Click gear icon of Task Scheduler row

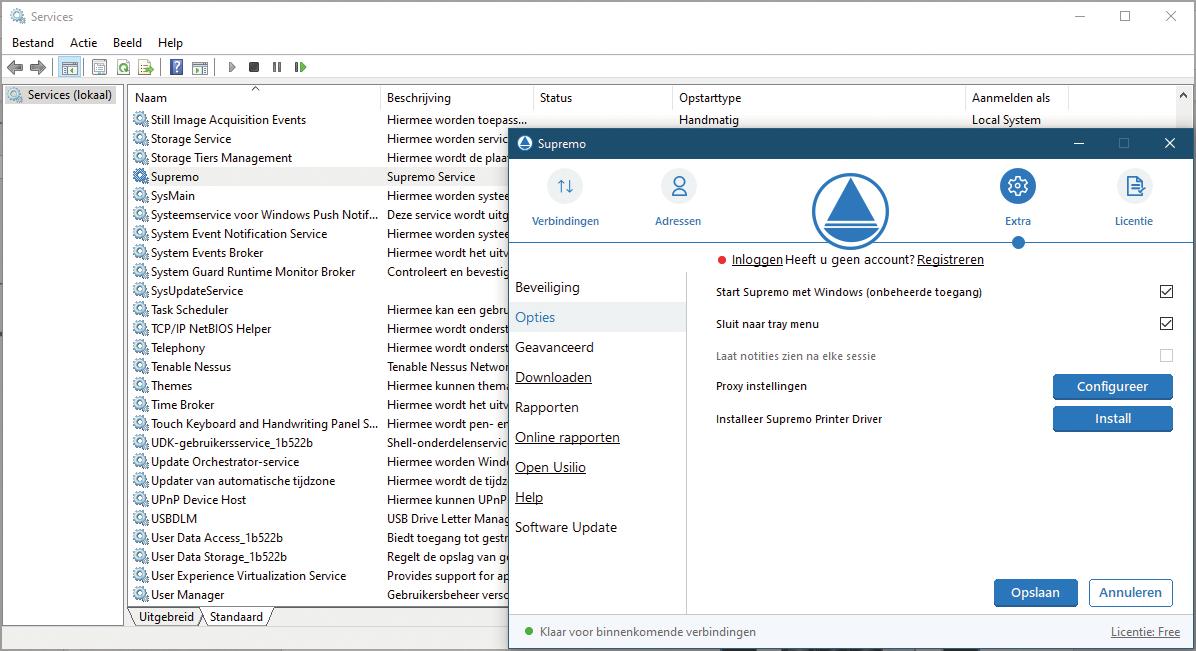[x=140, y=309]
